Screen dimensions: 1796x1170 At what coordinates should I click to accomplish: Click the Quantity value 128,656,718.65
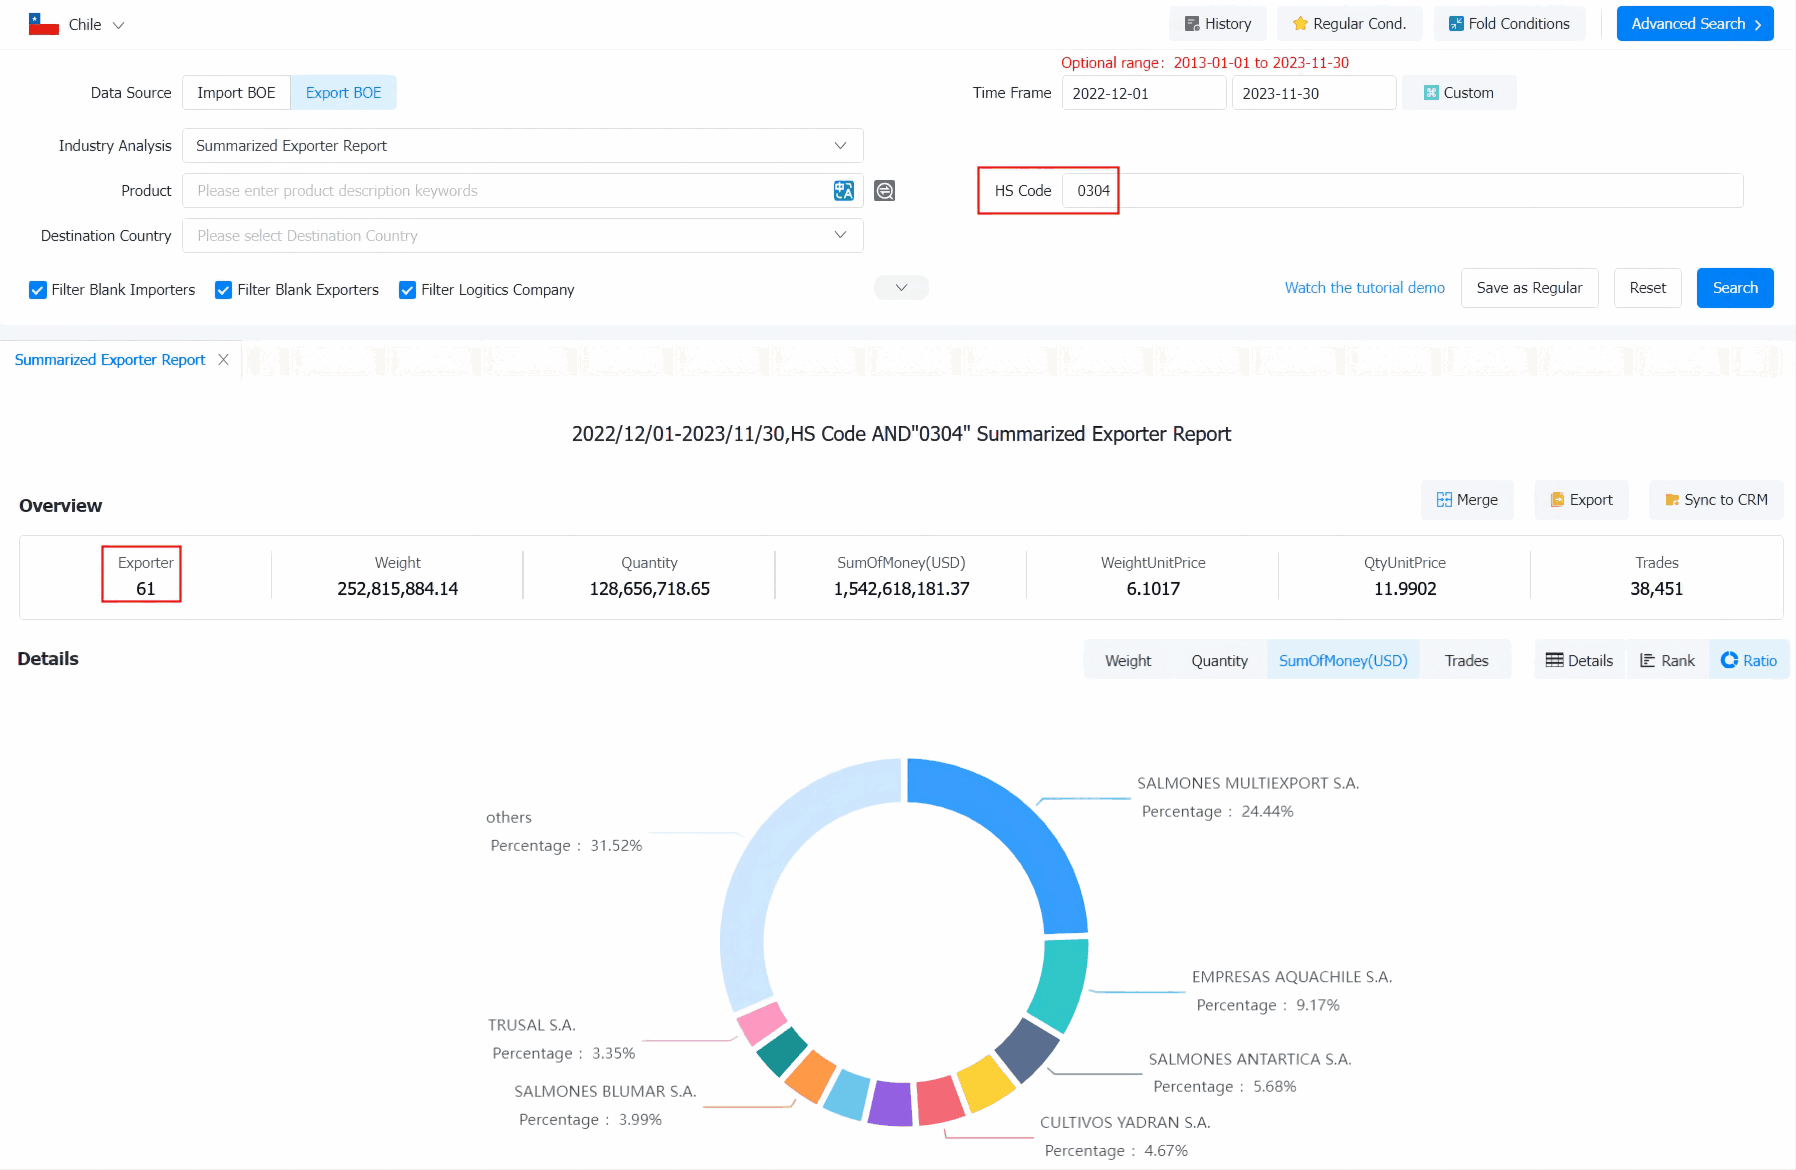649,589
